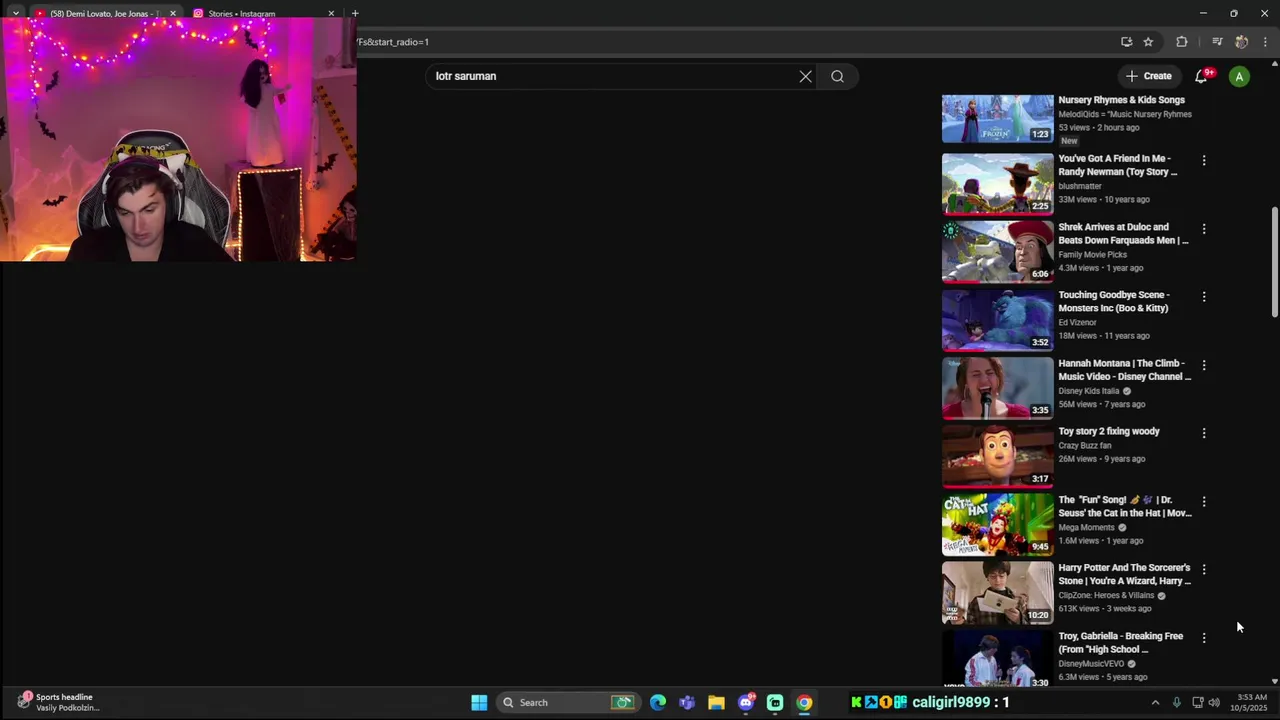Screen dimensions: 1280x720
Task: Open the Frozen nursery rhymes thumbnail
Action: (x=997, y=119)
